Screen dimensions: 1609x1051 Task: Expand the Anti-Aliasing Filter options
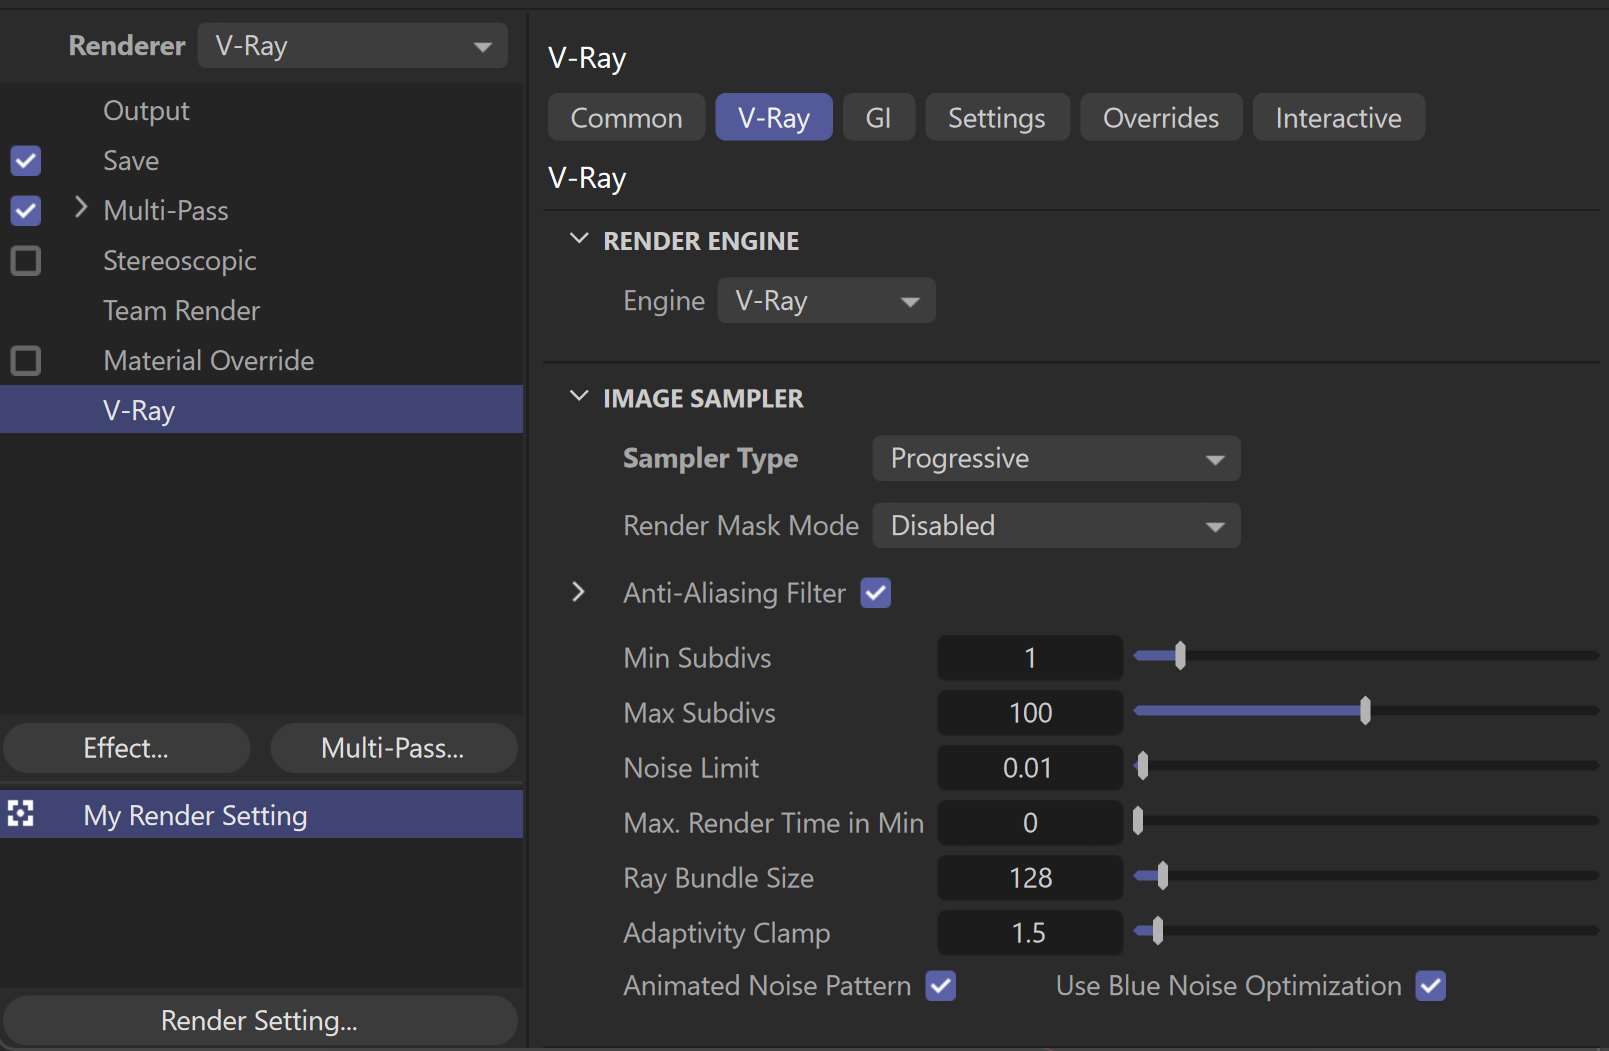click(578, 592)
